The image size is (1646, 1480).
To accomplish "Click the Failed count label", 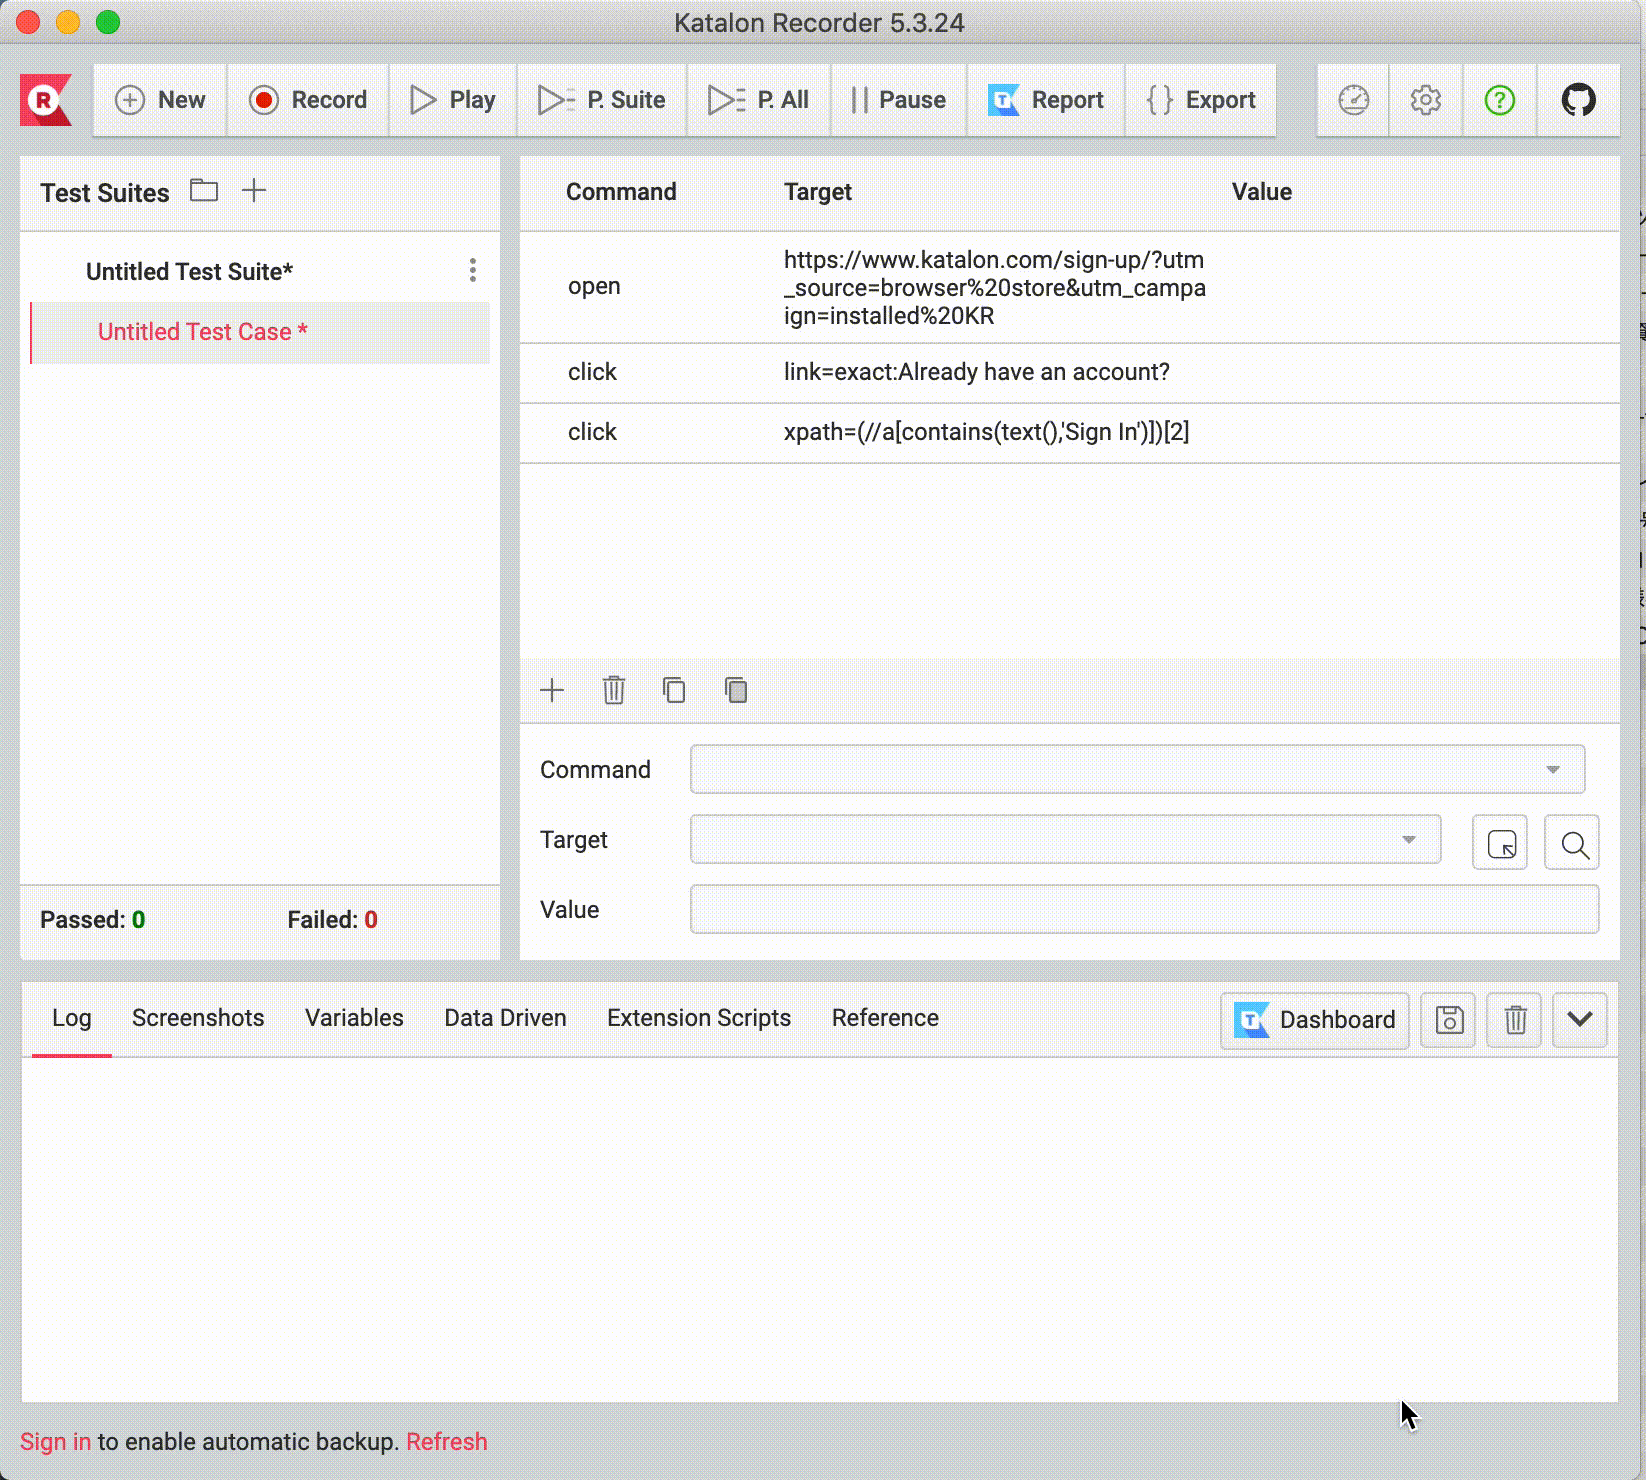I will (x=333, y=920).
